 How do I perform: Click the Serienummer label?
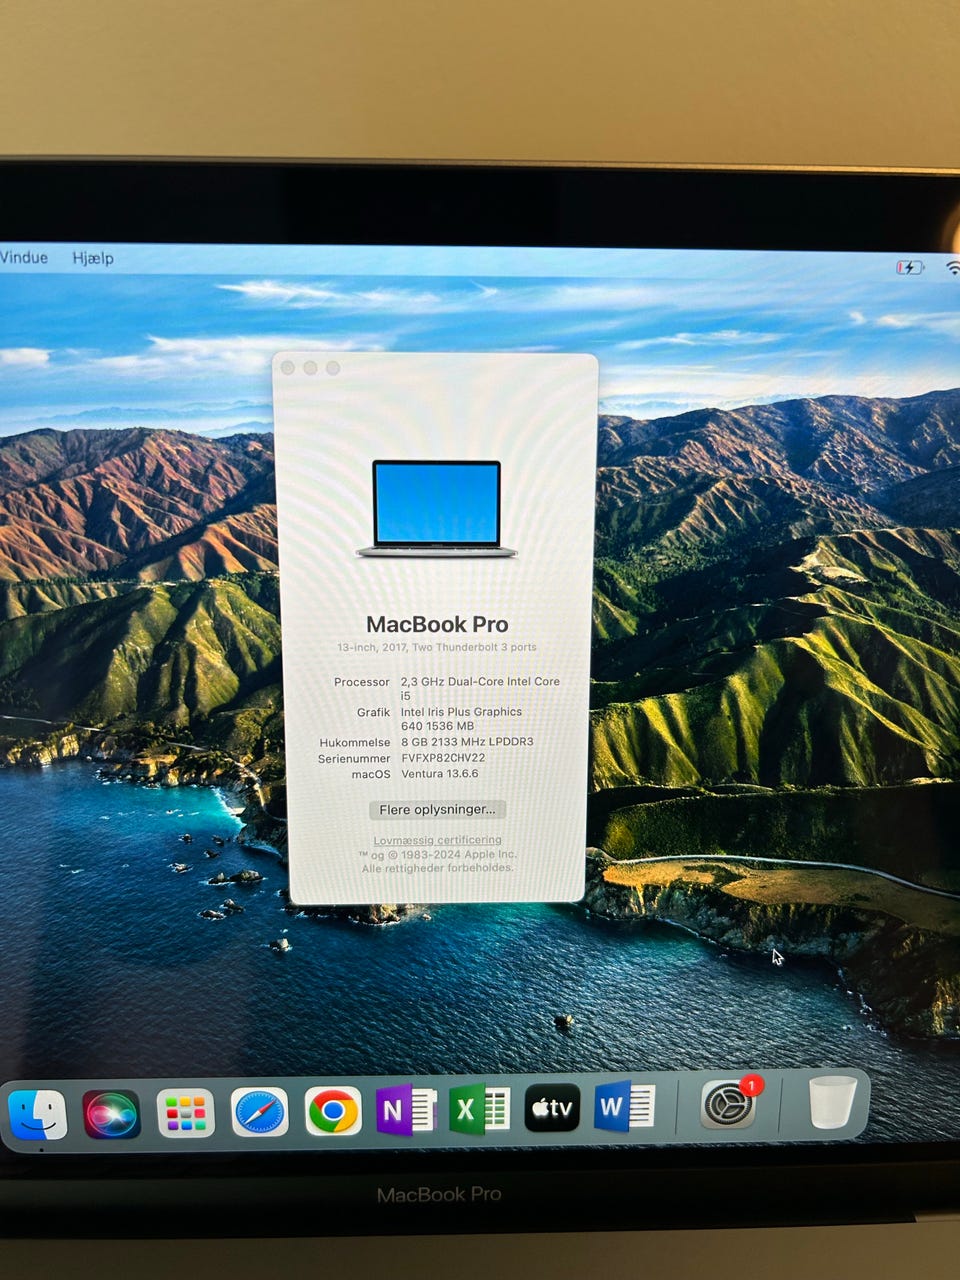(x=354, y=759)
